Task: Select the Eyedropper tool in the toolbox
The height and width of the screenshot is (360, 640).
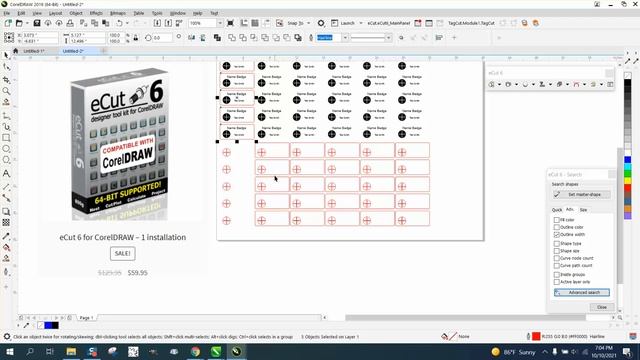Action: point(6,236)
